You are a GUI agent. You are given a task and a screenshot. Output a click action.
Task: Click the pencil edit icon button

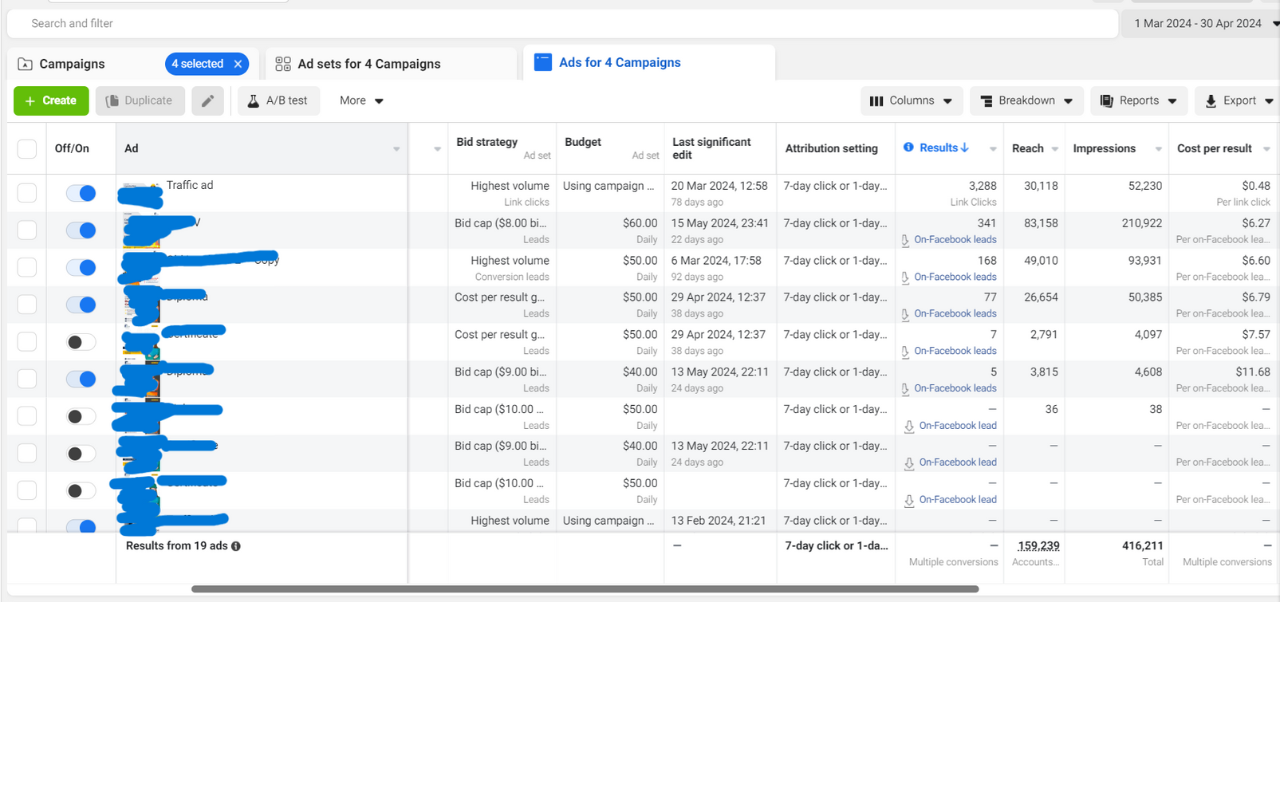tap(207, 101)
